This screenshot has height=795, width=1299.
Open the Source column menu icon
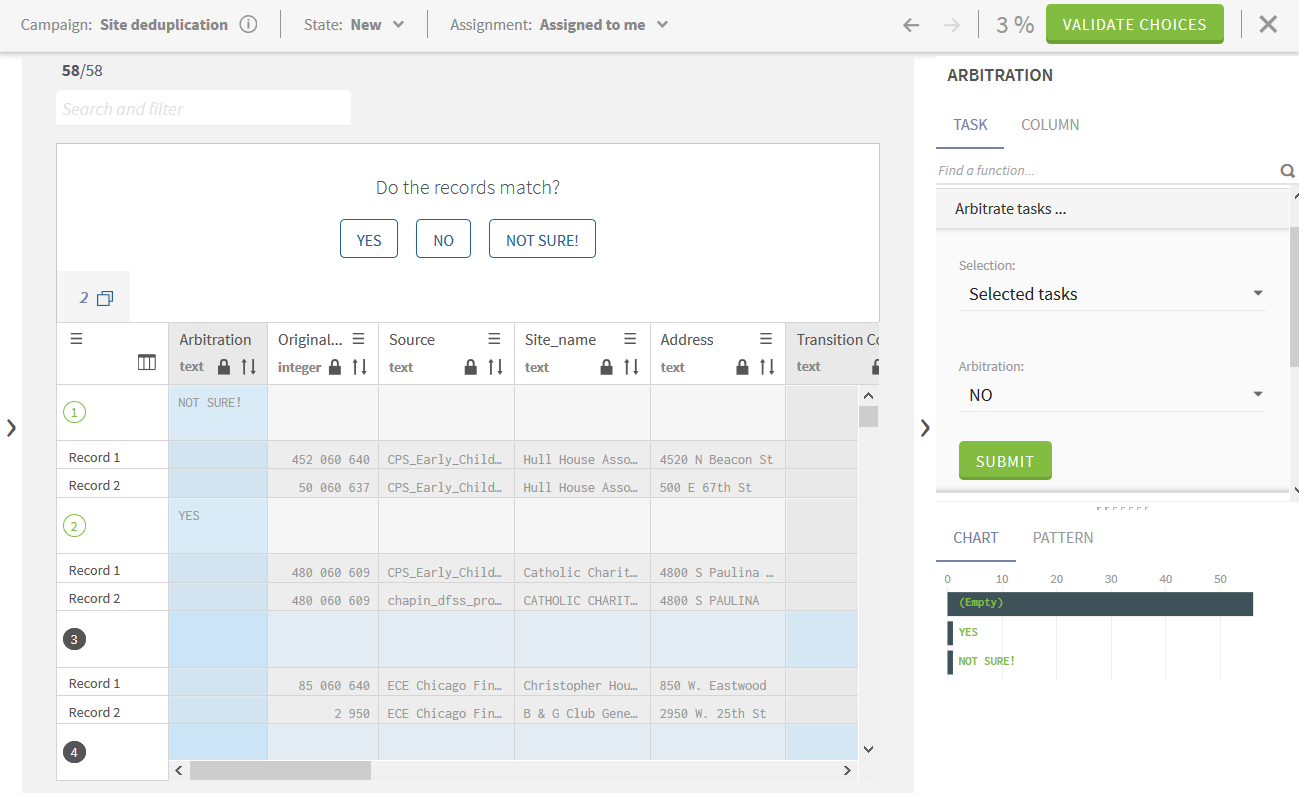494,340
